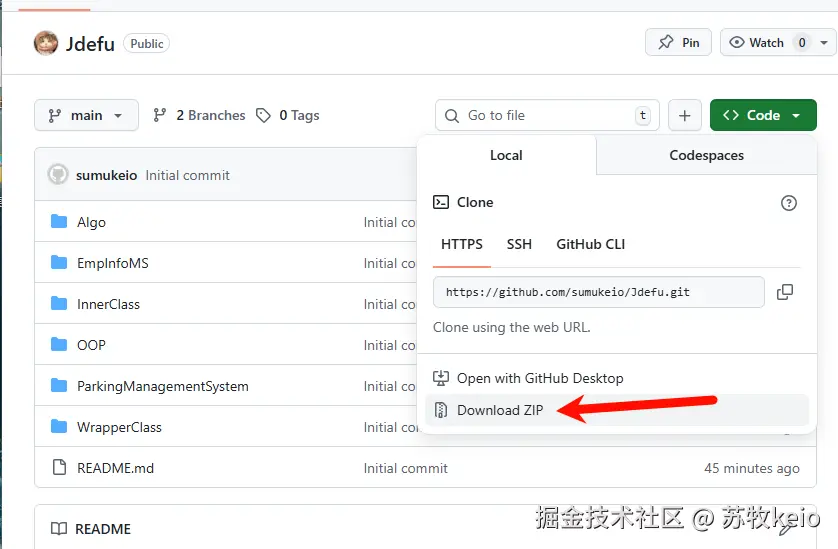Select the HTTPS clone tab
Image resolution: width=838 pixels, height=549 pixels.
(462, 244)
